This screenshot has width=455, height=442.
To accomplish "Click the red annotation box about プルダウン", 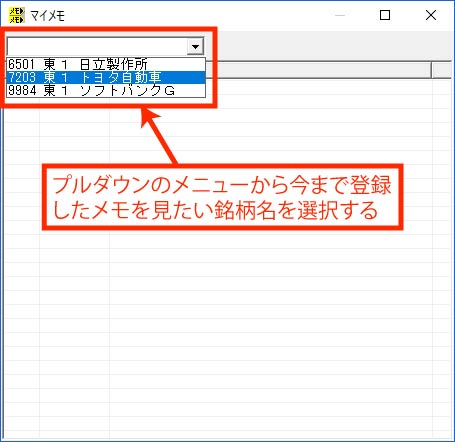I will (223, 197).
